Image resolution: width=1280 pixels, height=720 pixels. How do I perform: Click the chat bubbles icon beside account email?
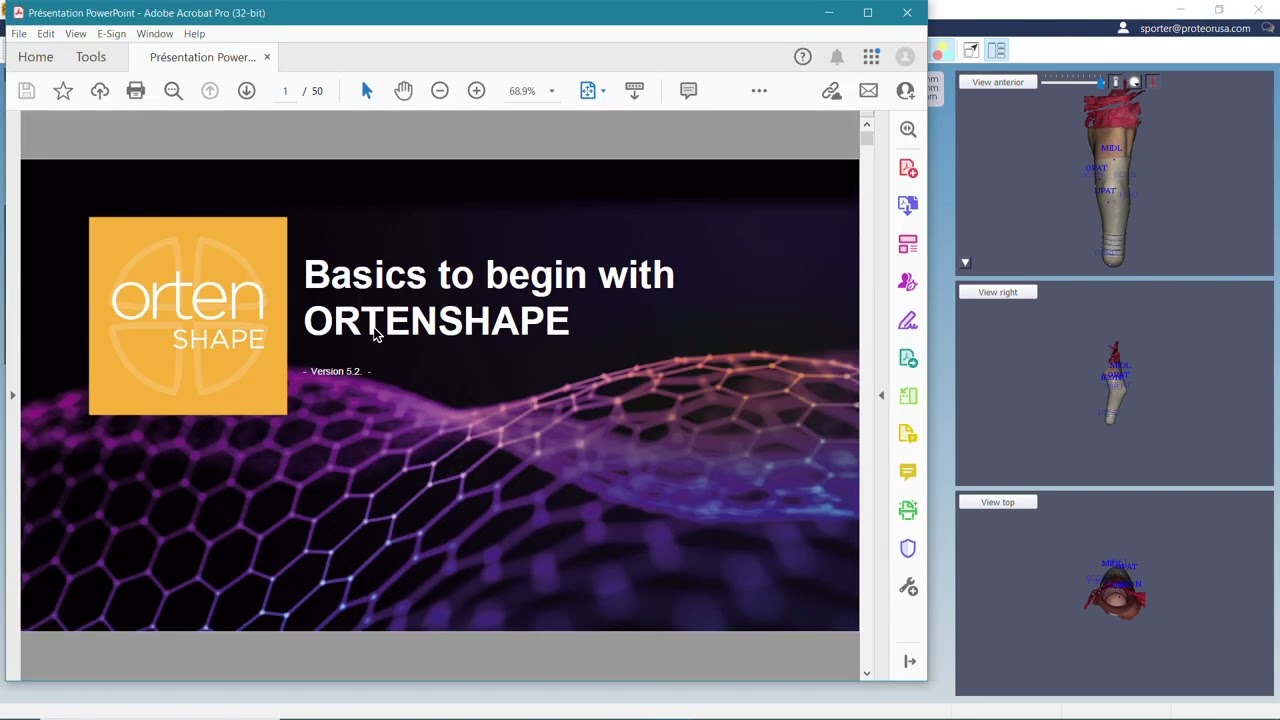1268,28
